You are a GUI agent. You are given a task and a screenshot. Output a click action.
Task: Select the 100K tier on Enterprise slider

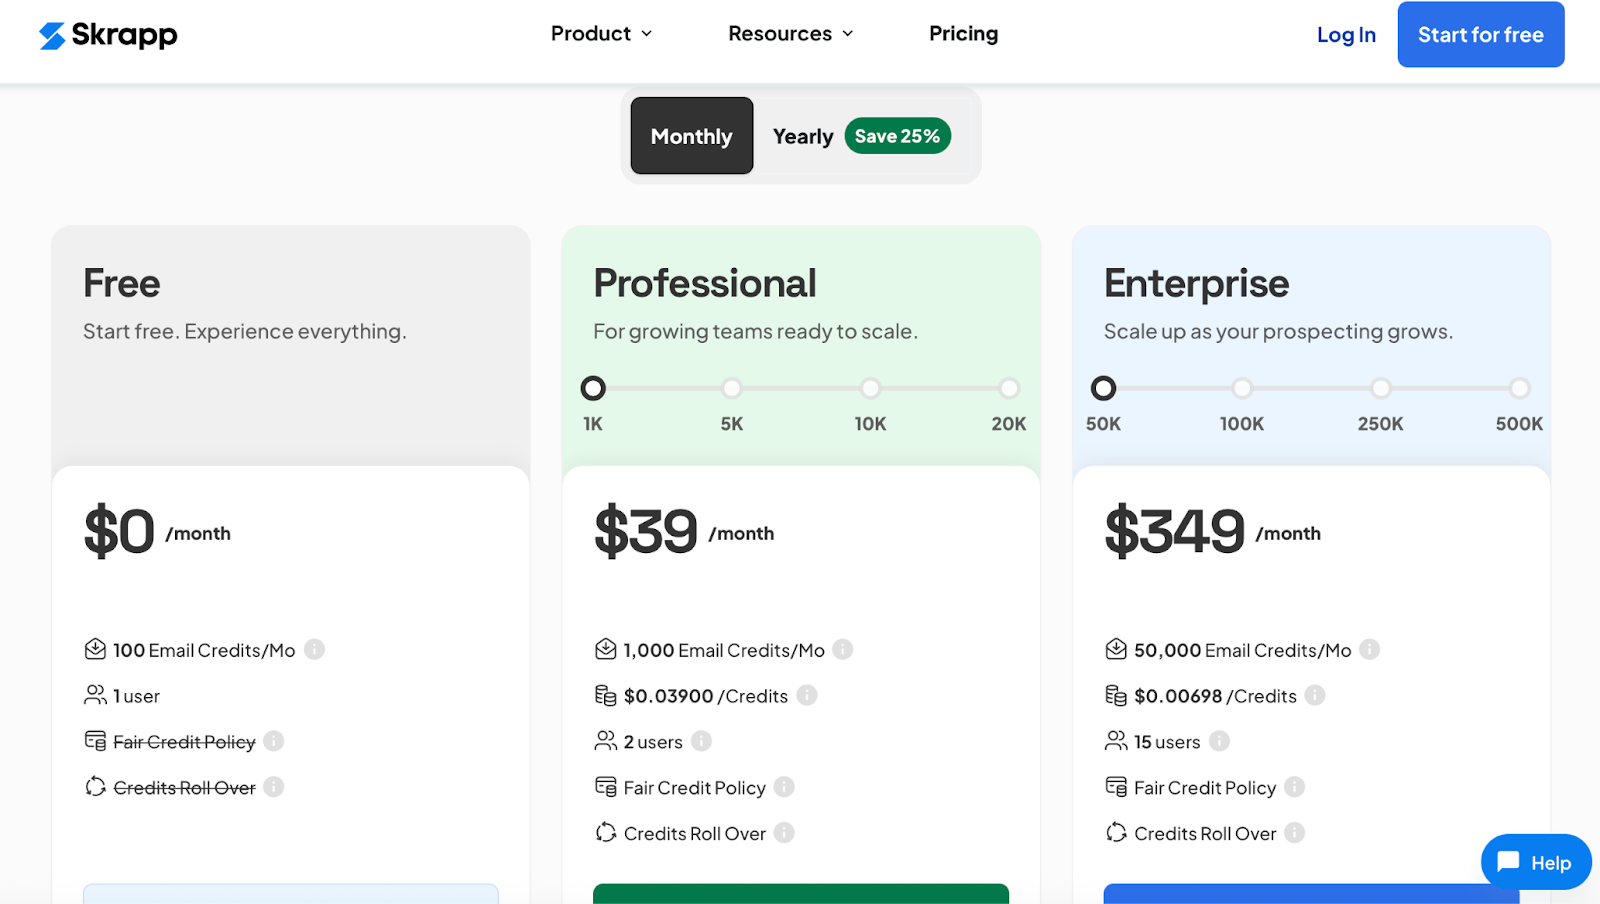1241,388
